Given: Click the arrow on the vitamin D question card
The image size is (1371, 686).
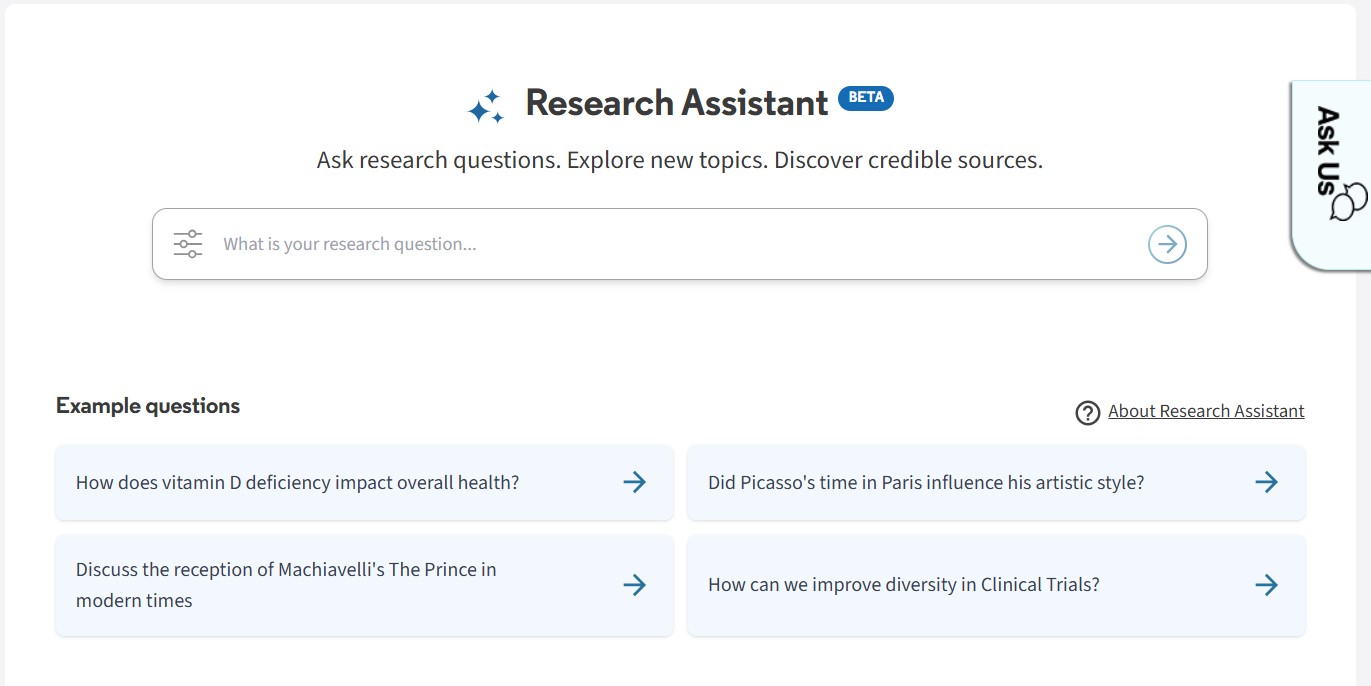Looking at the screenshot, I should [635, 482].
